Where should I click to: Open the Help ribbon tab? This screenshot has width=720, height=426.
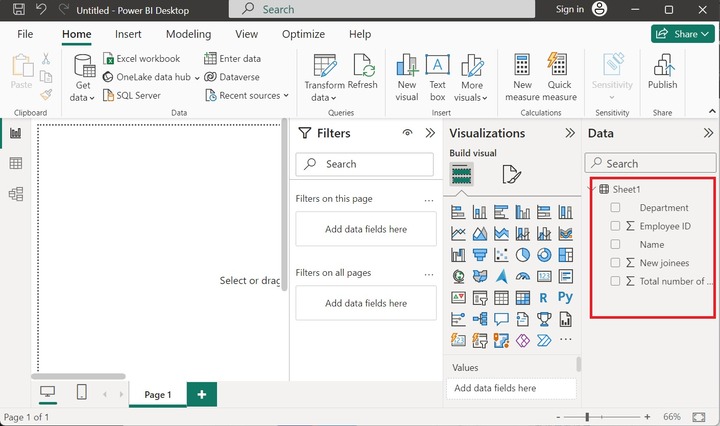(360, 34)
